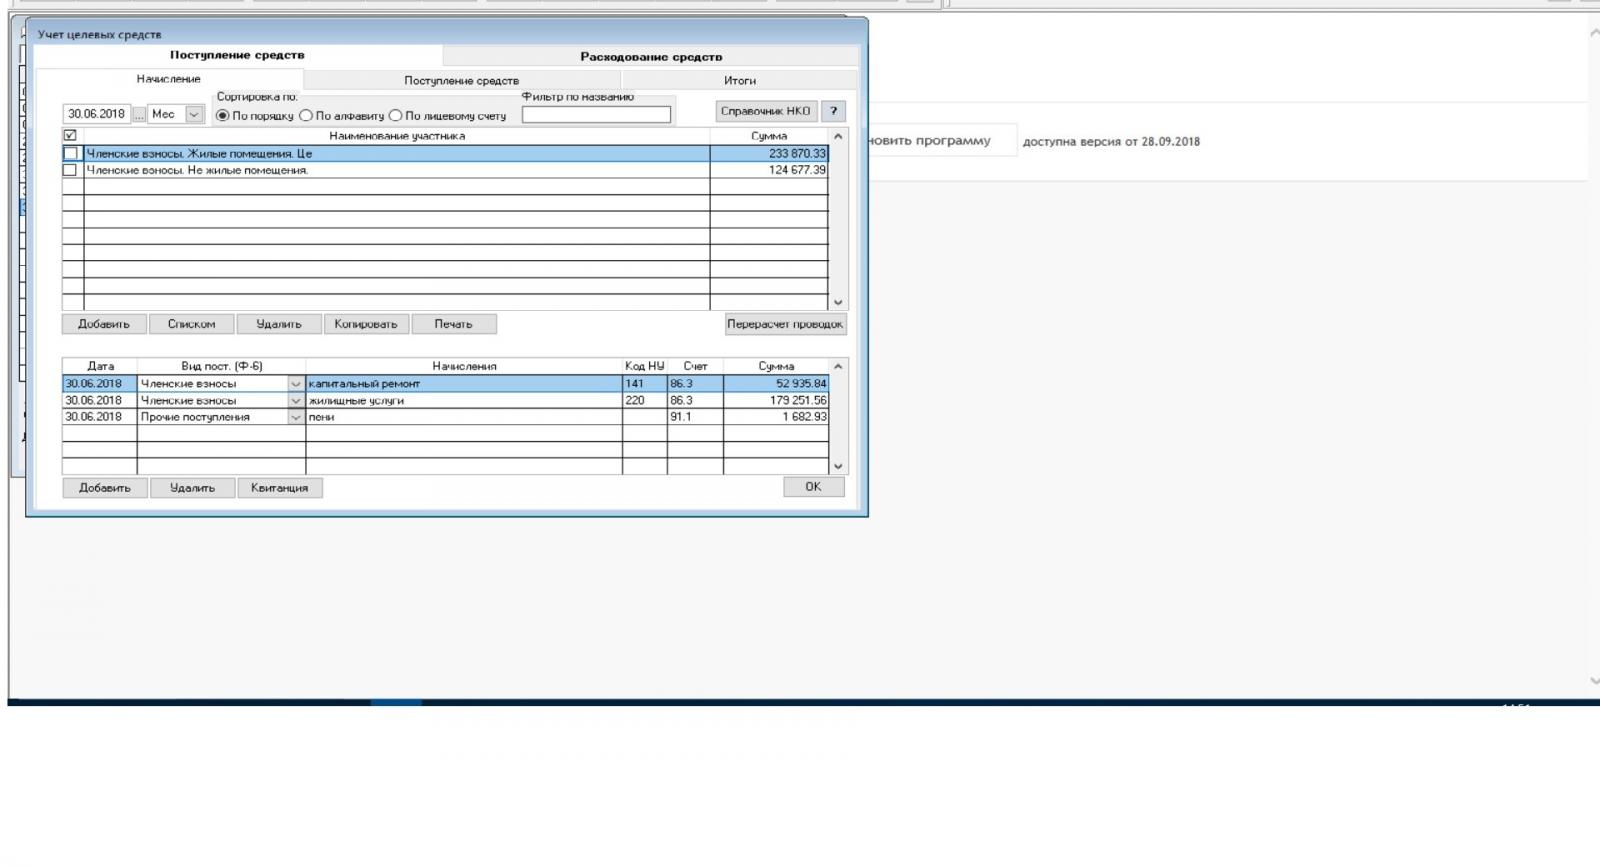Expand 'Прочие поступления' type dropdown
This screenshot has width=1600, height=867.
(x=295, y=417)
